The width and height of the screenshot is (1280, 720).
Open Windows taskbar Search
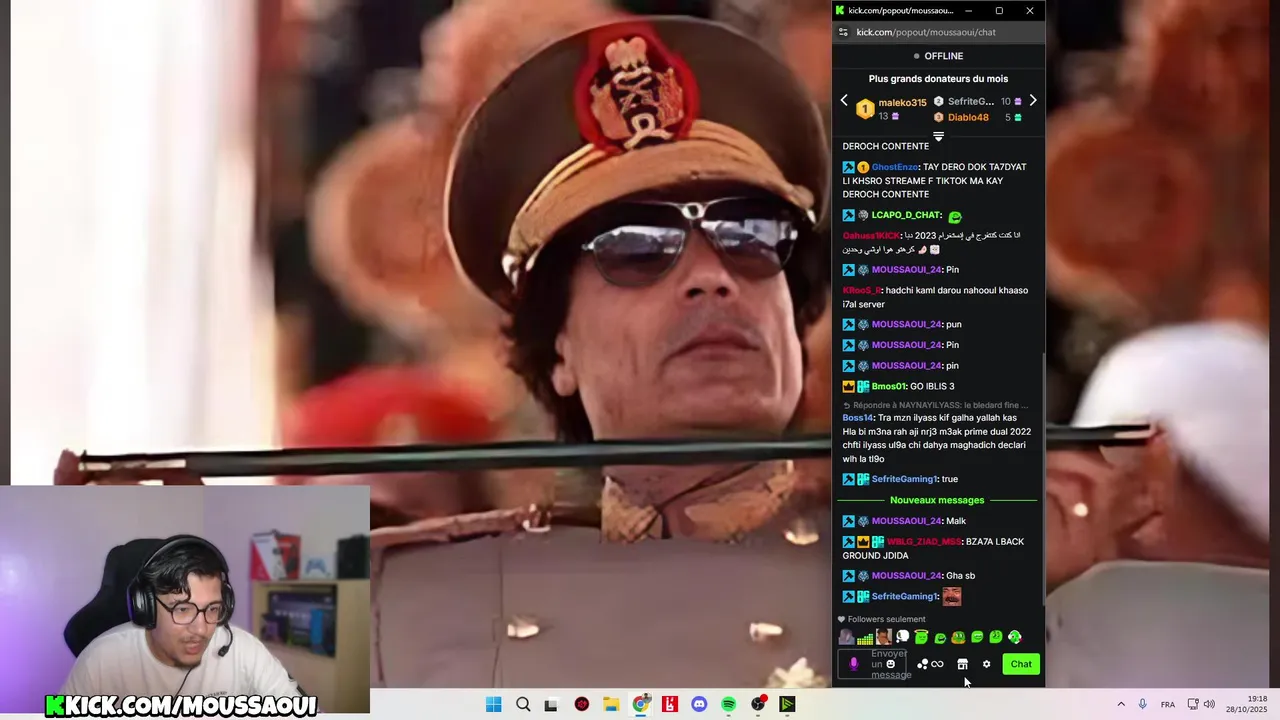coord(523,704)
